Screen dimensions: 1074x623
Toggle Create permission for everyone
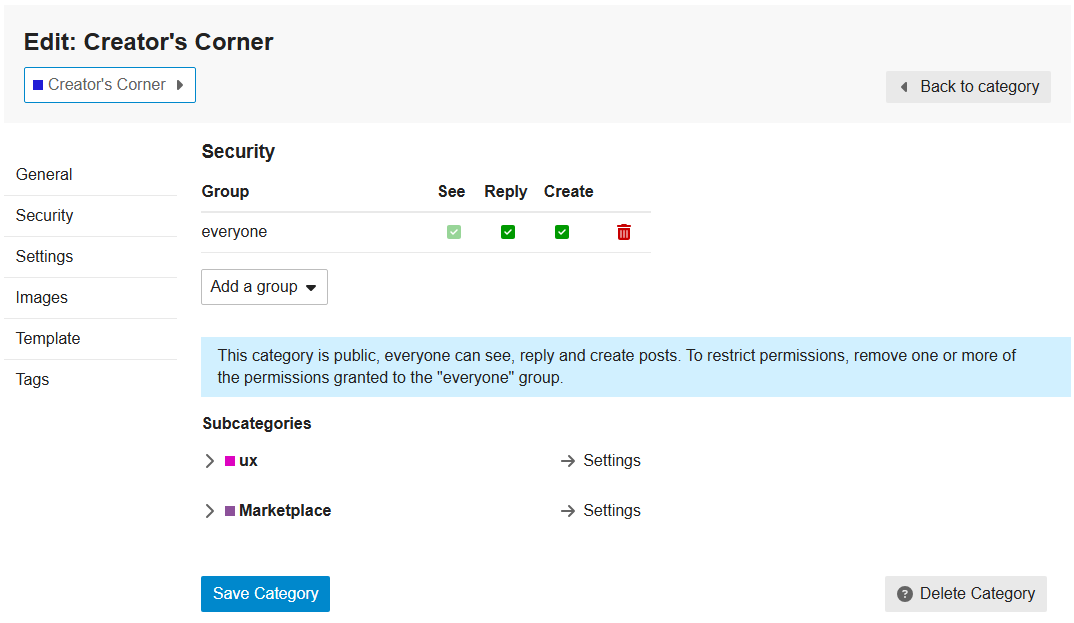click(562, 232)
